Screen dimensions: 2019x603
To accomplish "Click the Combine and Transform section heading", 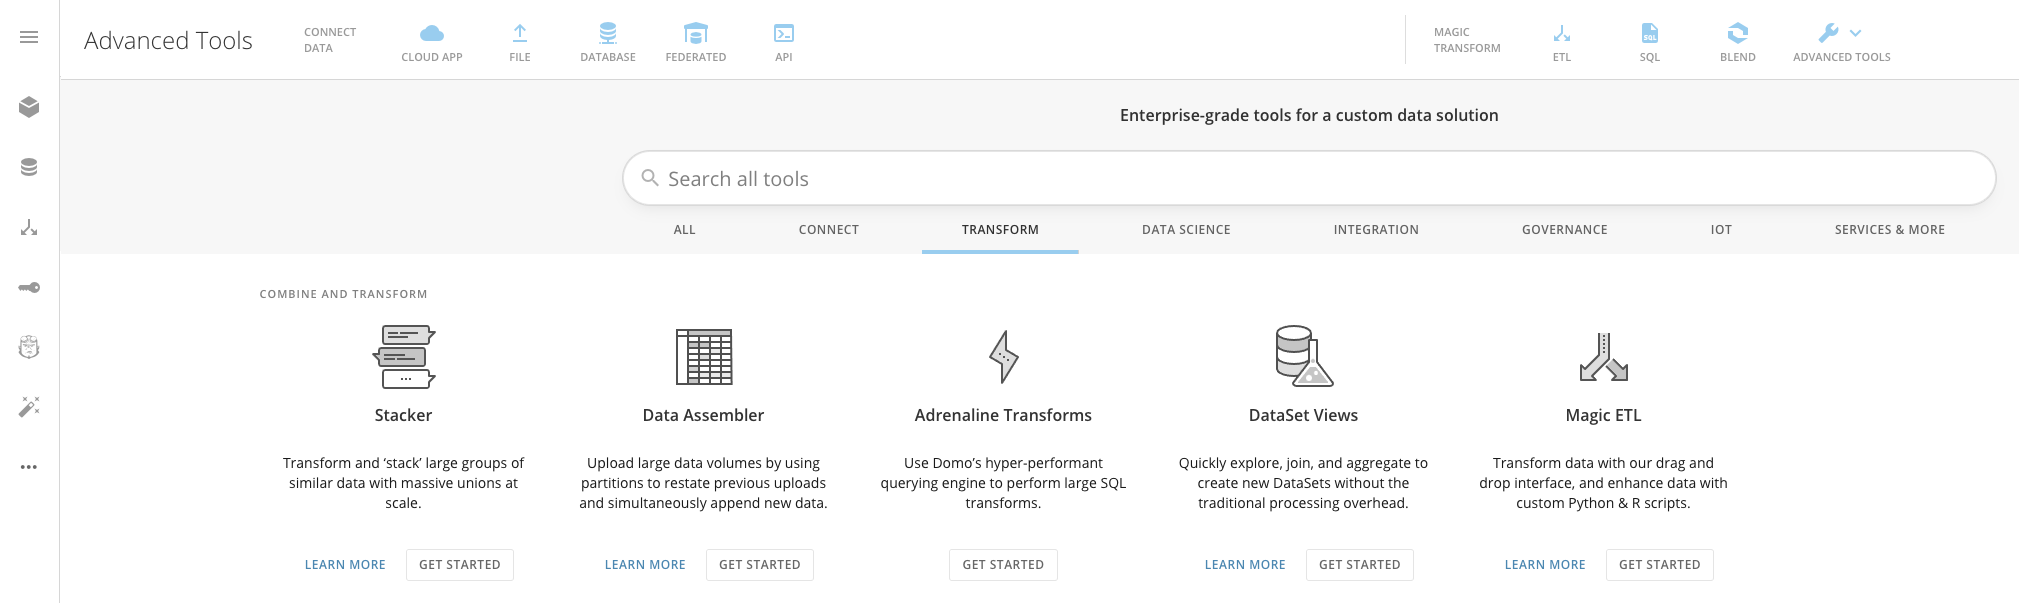I will pos(343,294).
